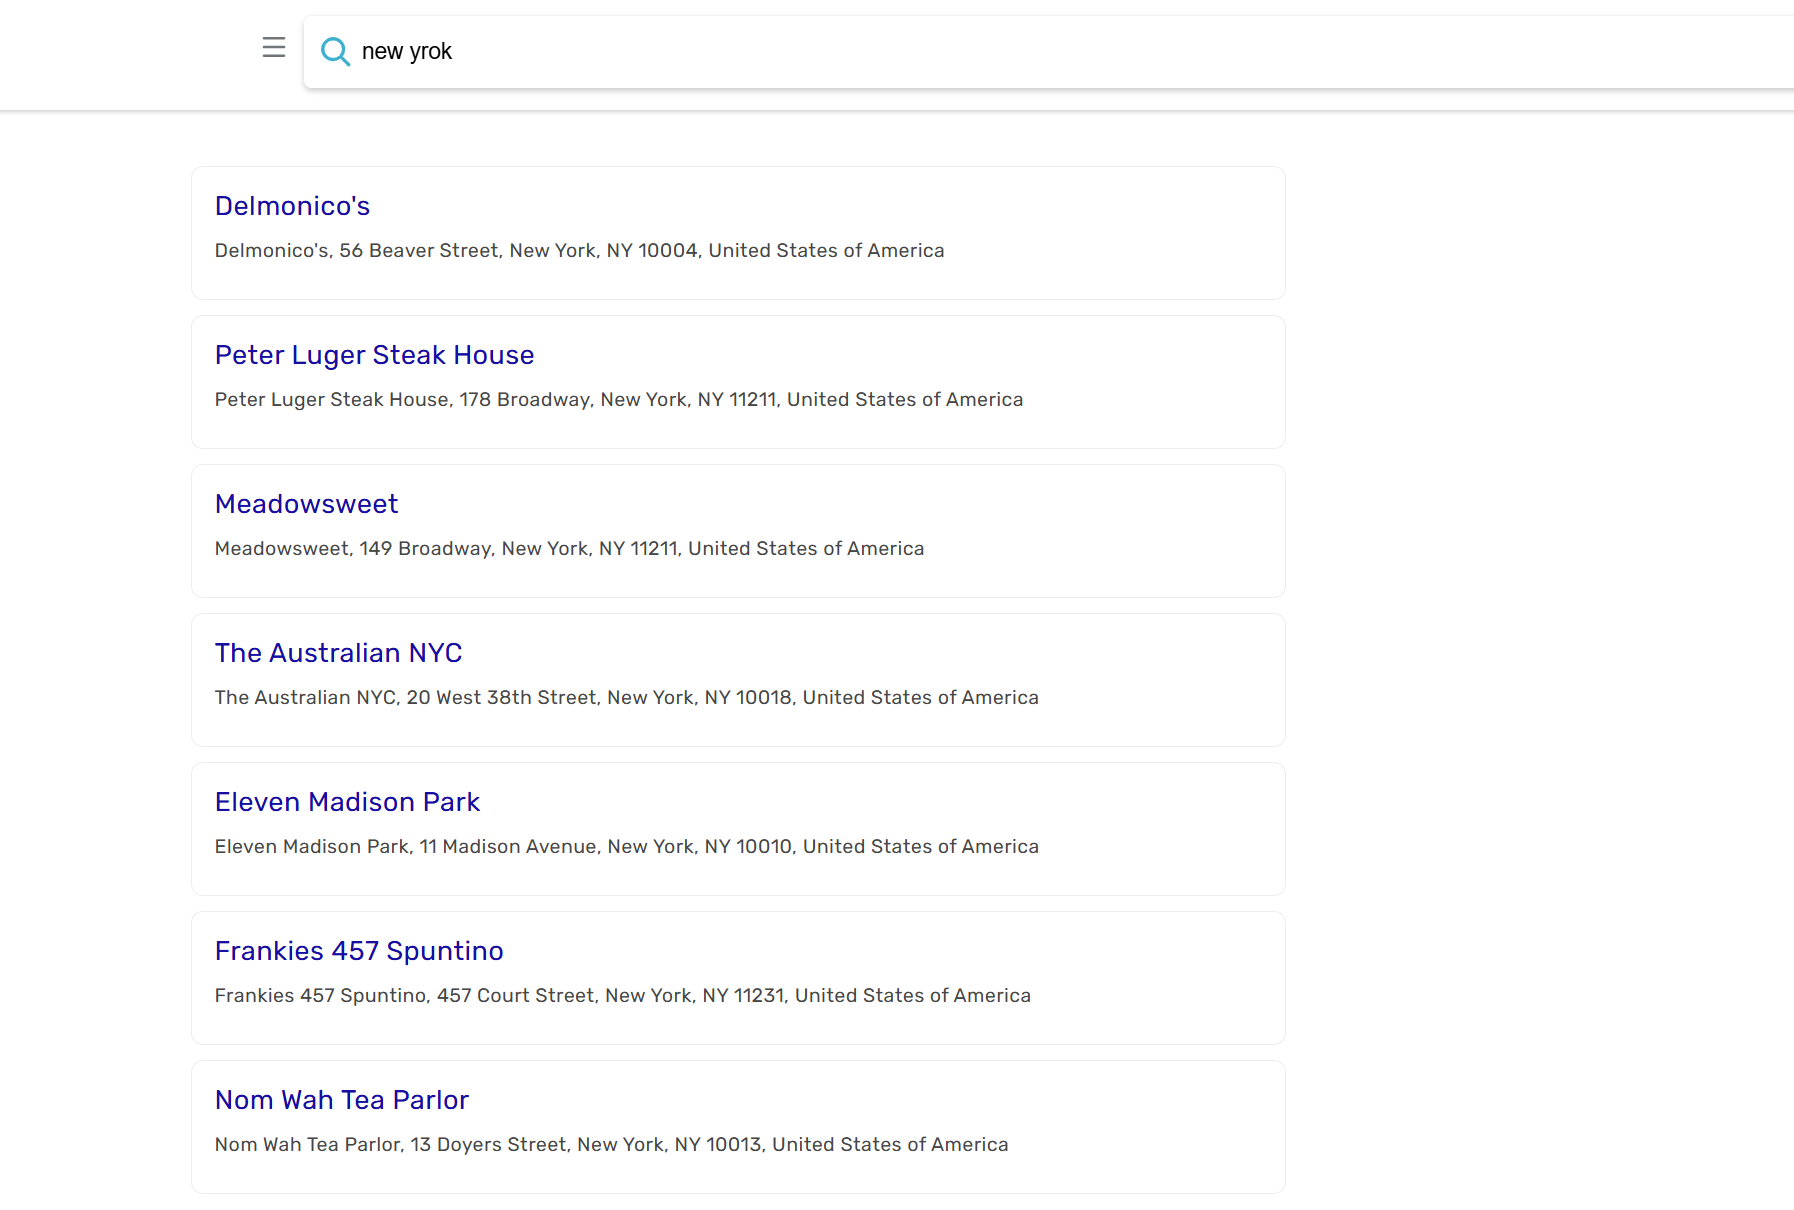Open the Frankies 457 Spuntino link

pos(359,951)
